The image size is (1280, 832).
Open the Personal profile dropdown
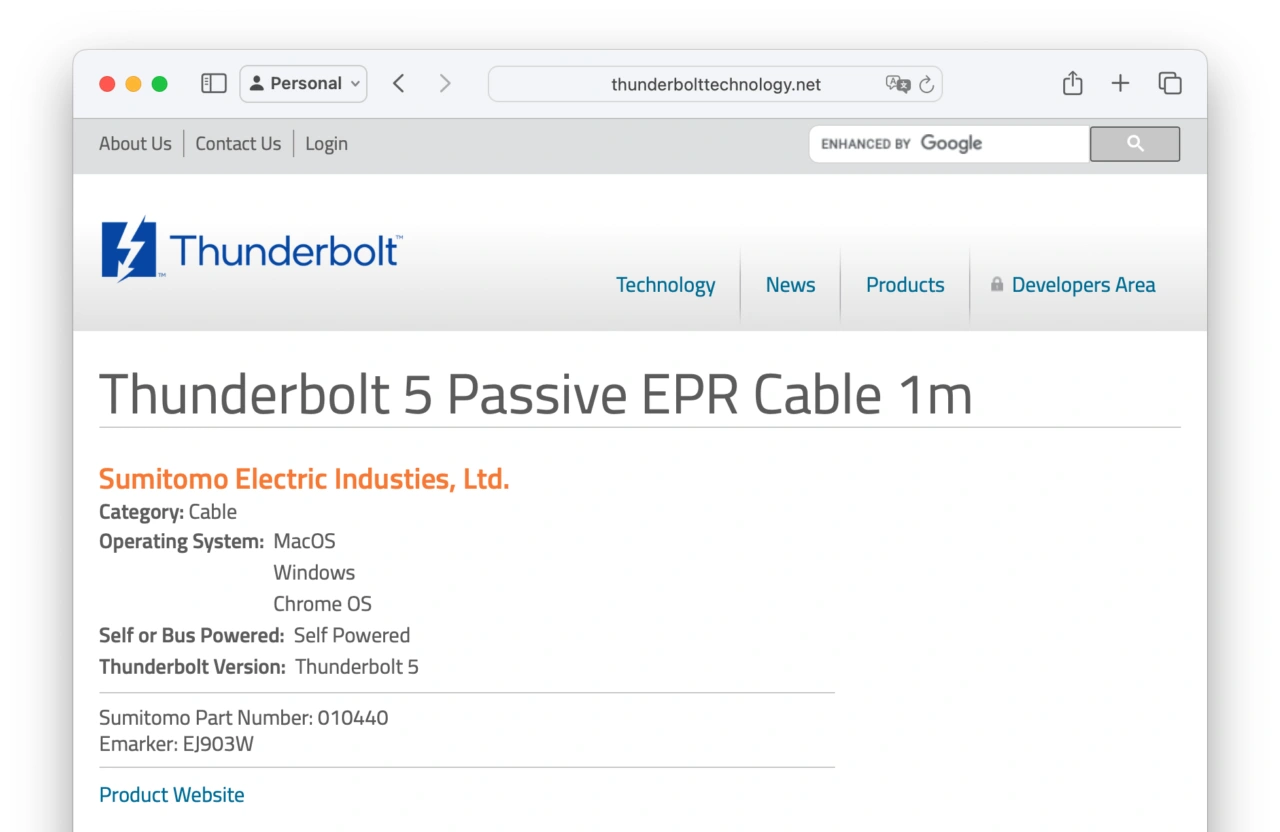coord(303,83)
